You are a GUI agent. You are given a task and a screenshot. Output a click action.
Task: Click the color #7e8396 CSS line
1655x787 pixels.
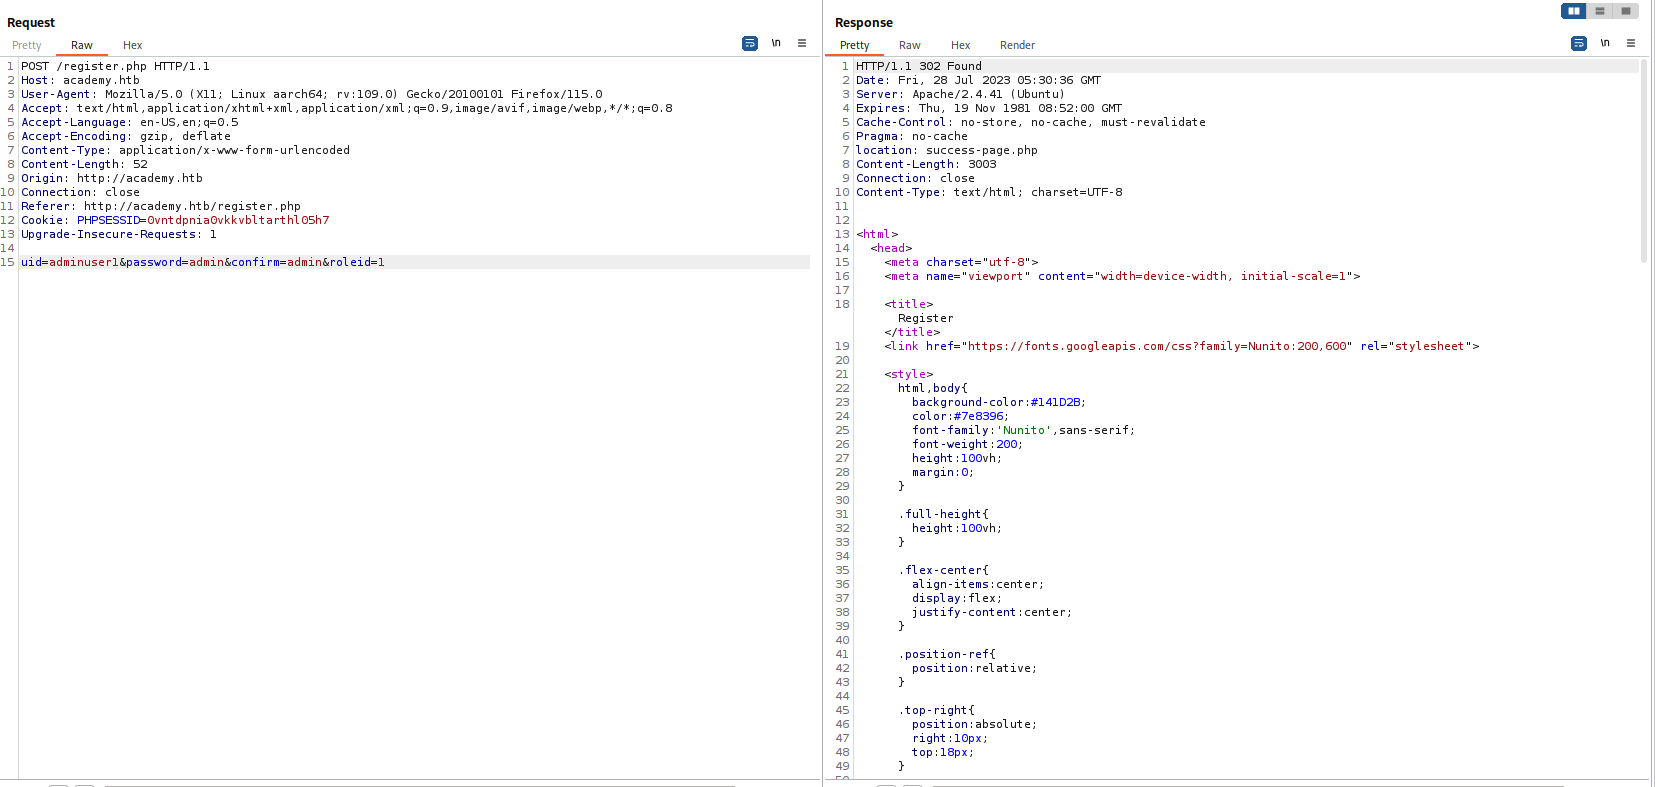(961, 416)
